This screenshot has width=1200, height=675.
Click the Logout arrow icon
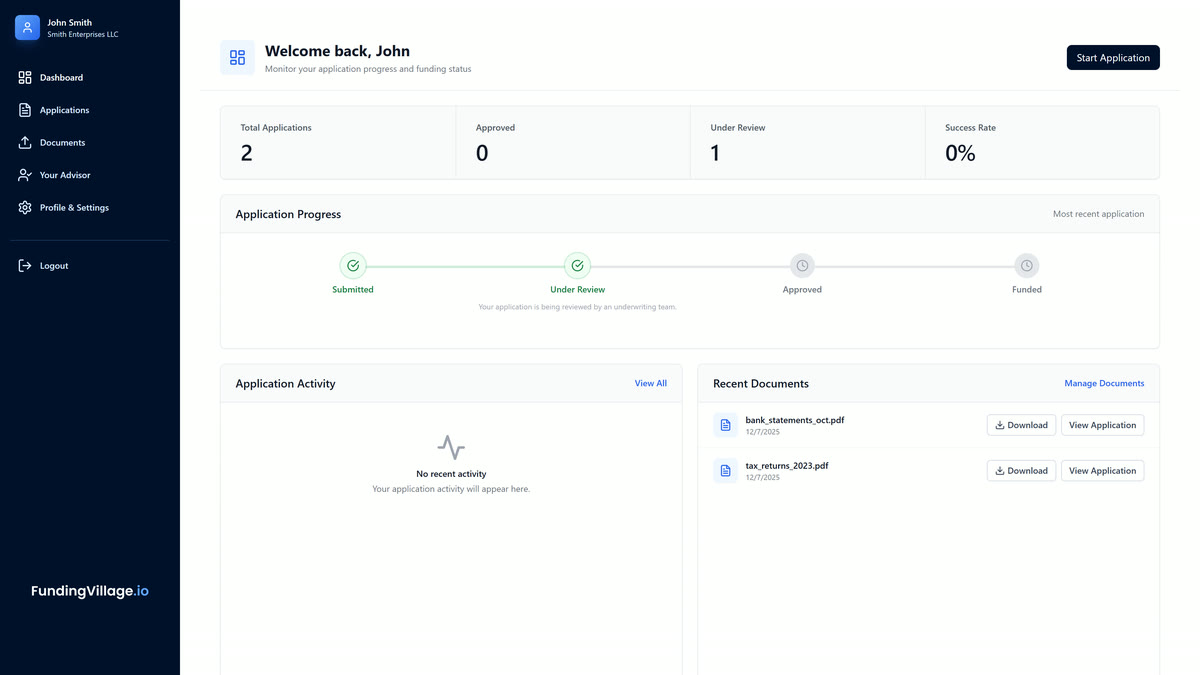pos(24,265)
